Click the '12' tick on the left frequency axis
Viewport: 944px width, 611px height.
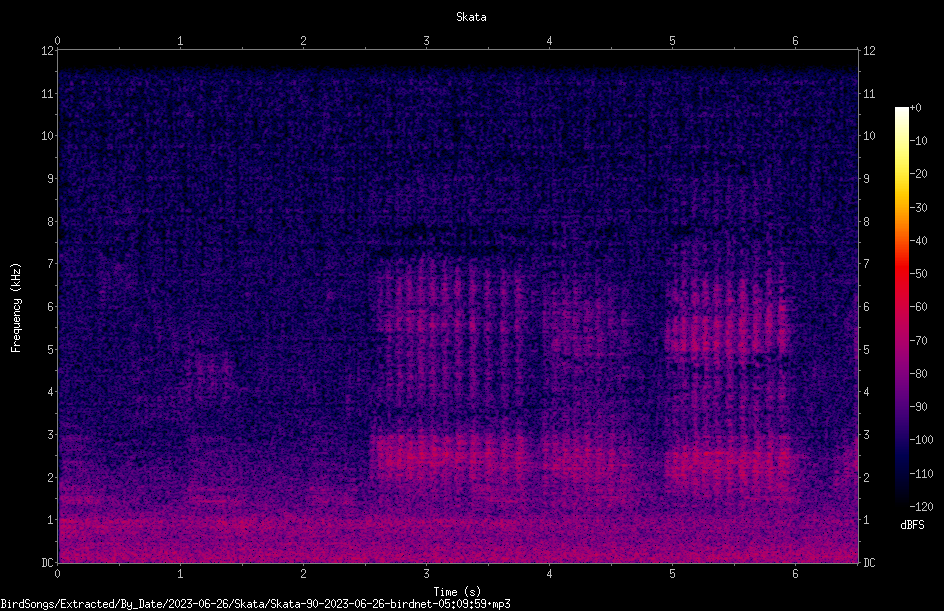pyautogui.click(x=47, y=51)
